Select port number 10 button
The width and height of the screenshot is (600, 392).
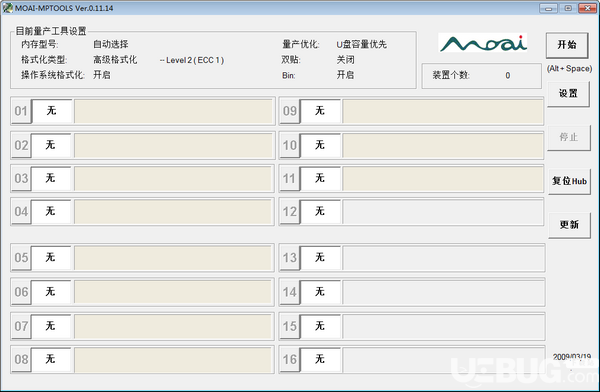click(x=290, y=145)
